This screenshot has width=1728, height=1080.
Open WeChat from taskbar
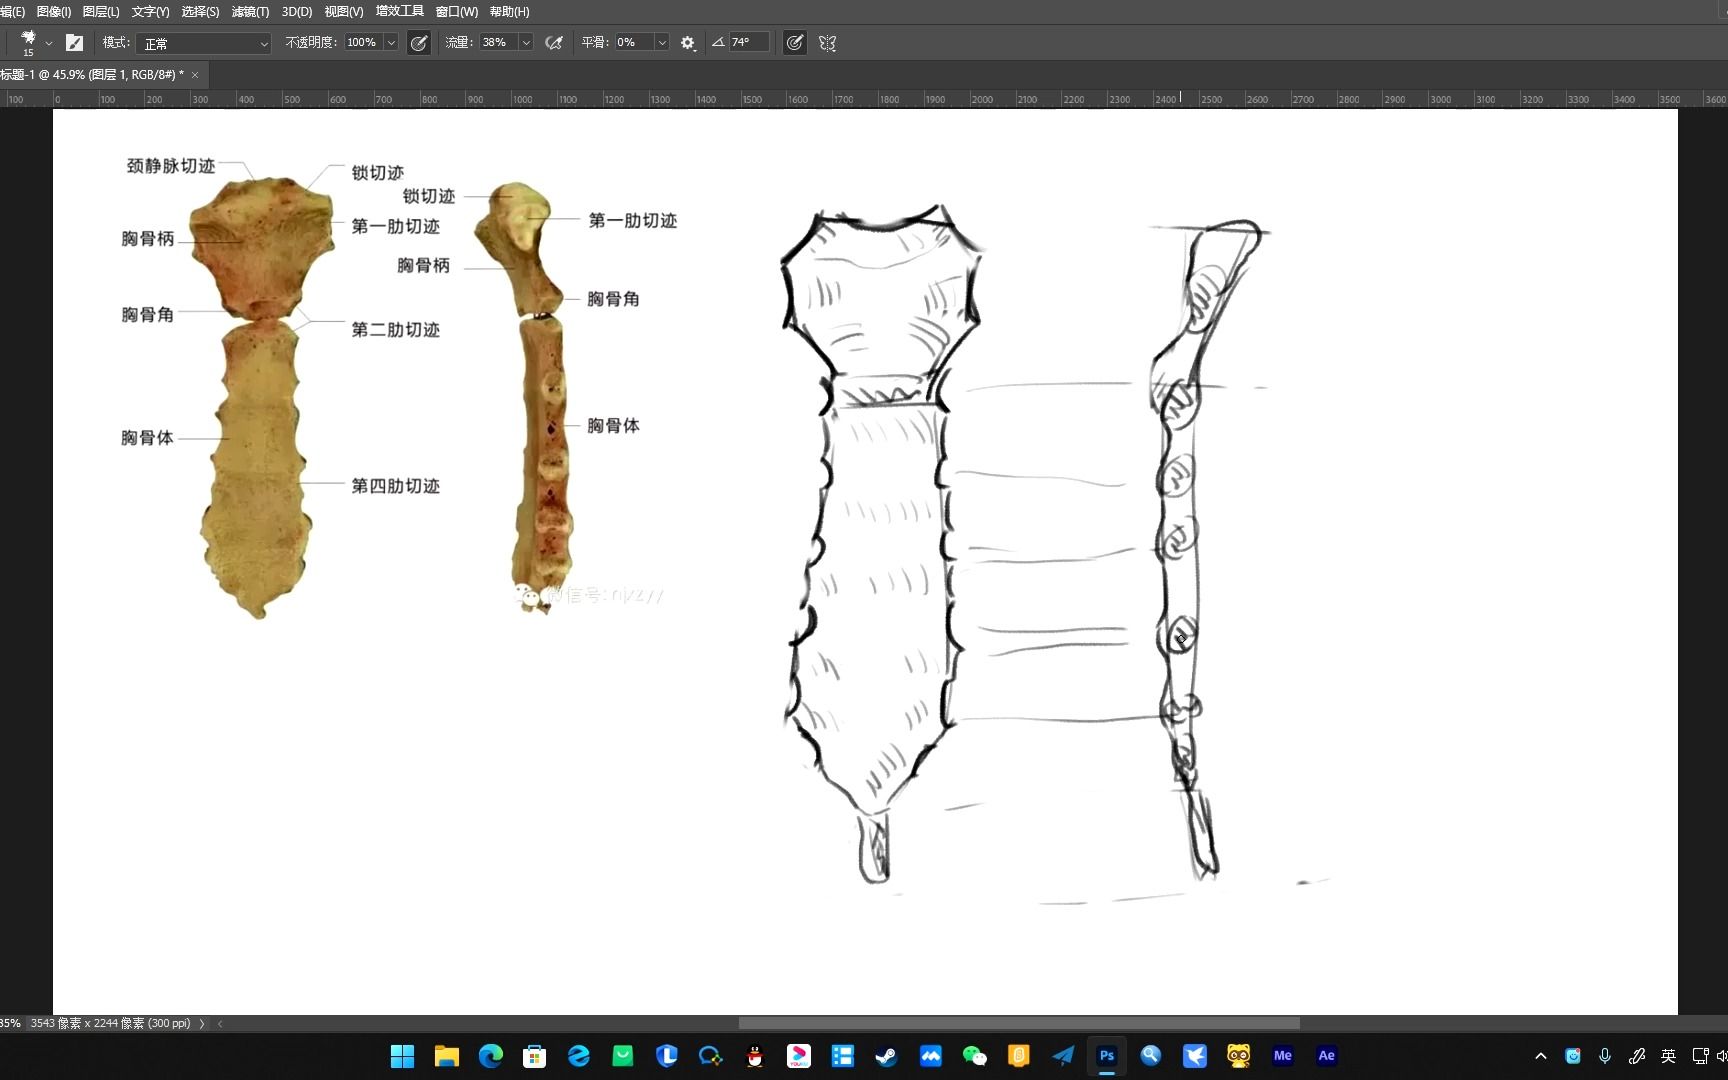(x=975, y=1056)
